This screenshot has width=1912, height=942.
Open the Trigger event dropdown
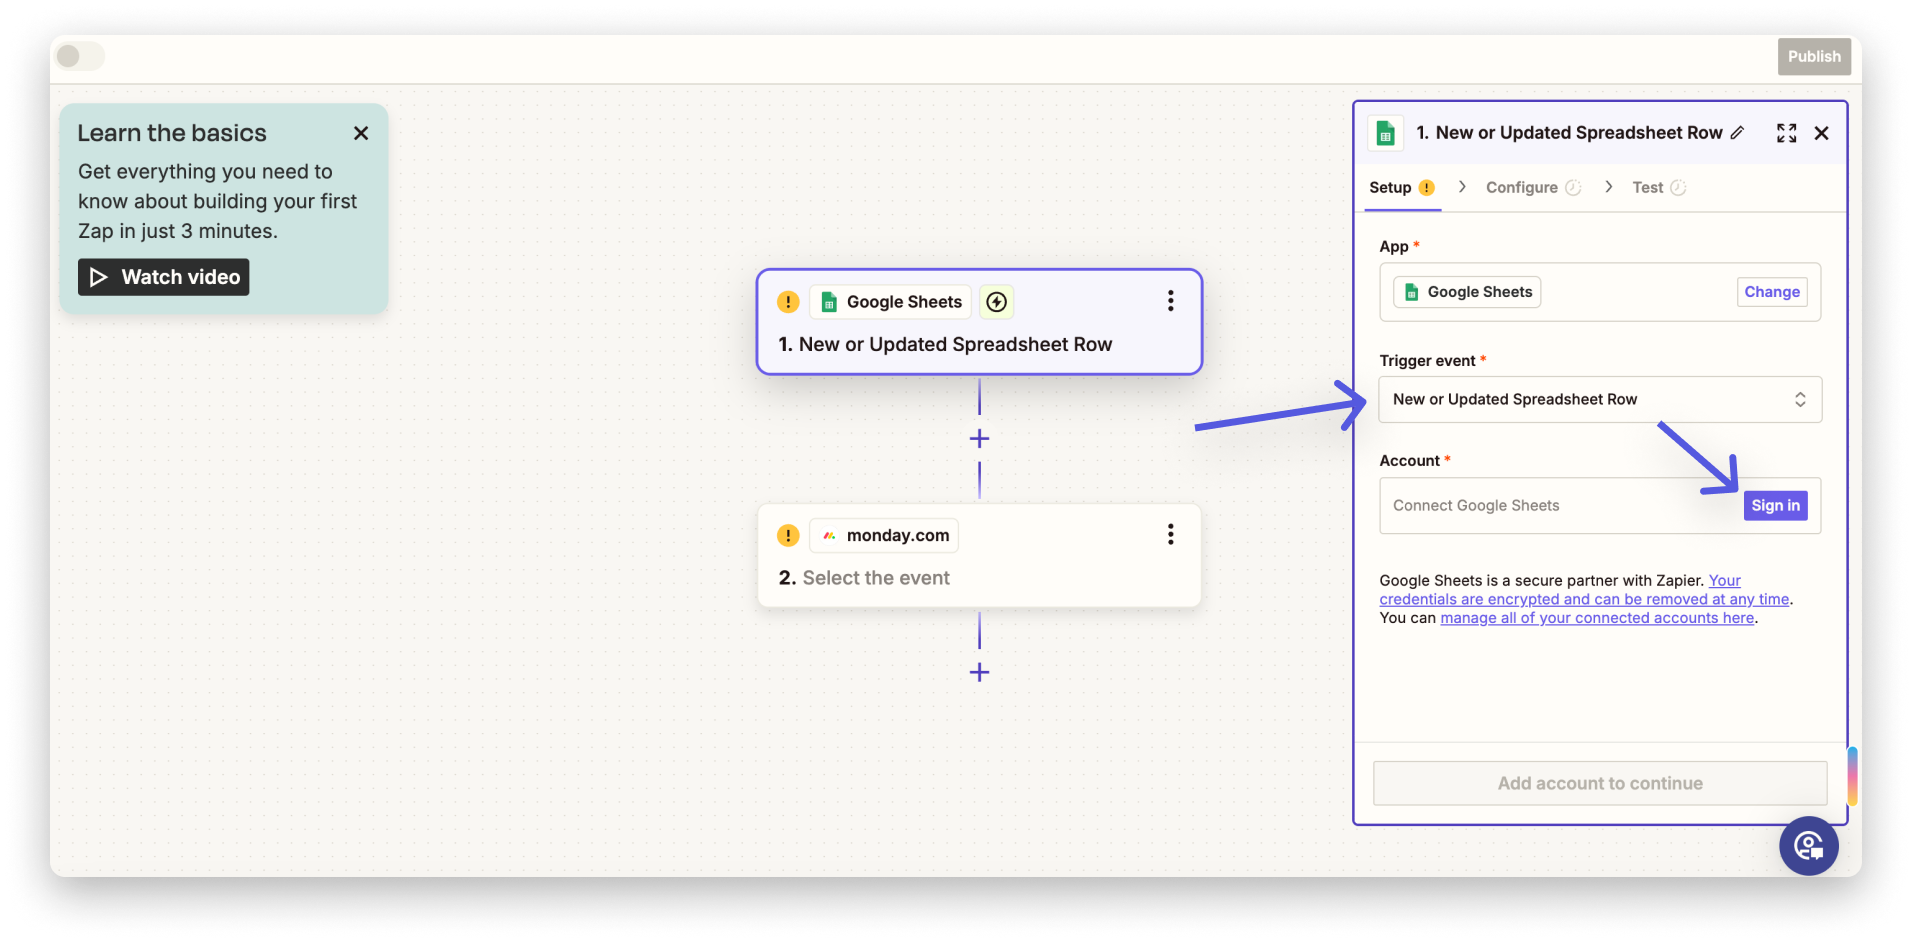(x=1600, y=400)
